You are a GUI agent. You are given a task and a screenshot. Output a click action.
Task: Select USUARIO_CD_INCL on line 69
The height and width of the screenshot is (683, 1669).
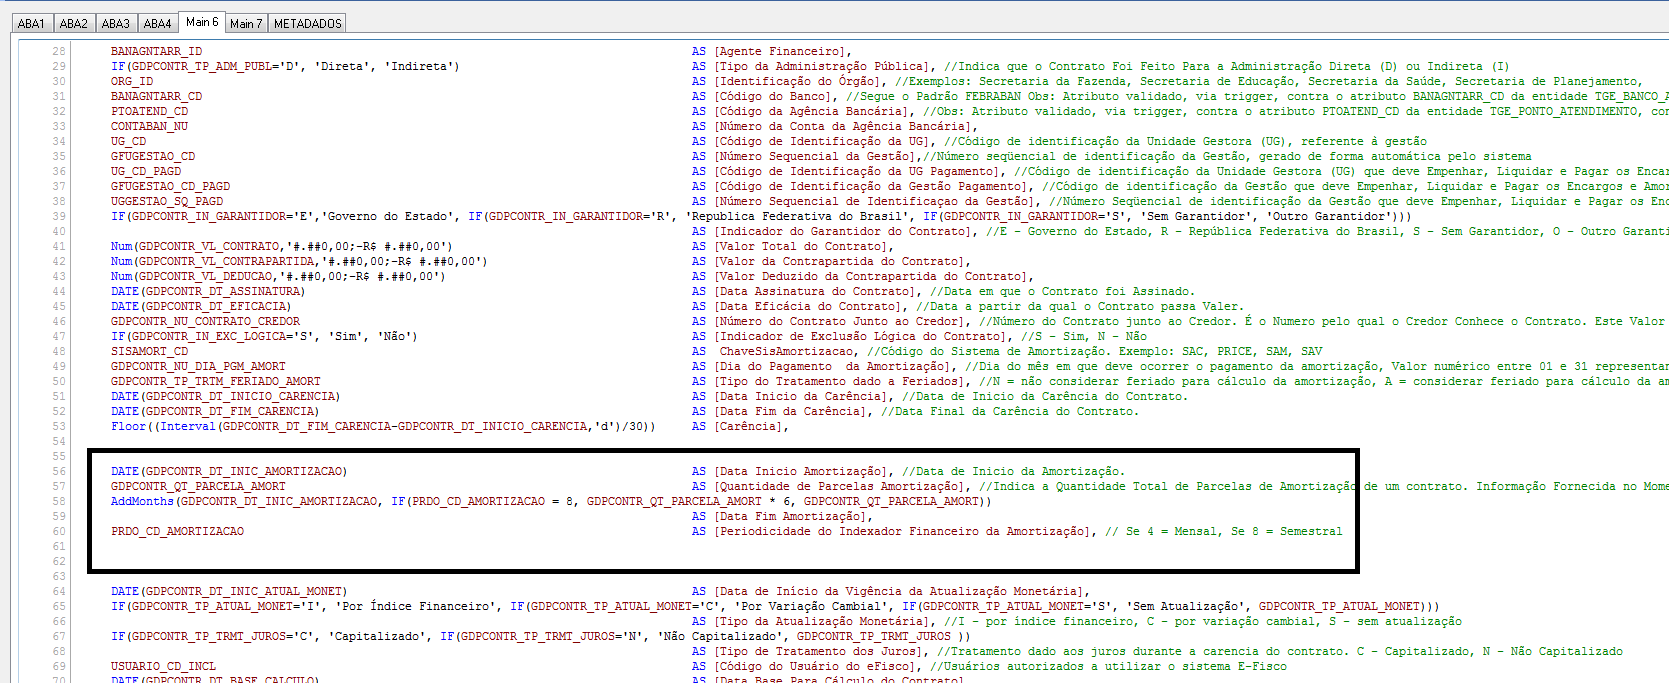pos(163,666)
